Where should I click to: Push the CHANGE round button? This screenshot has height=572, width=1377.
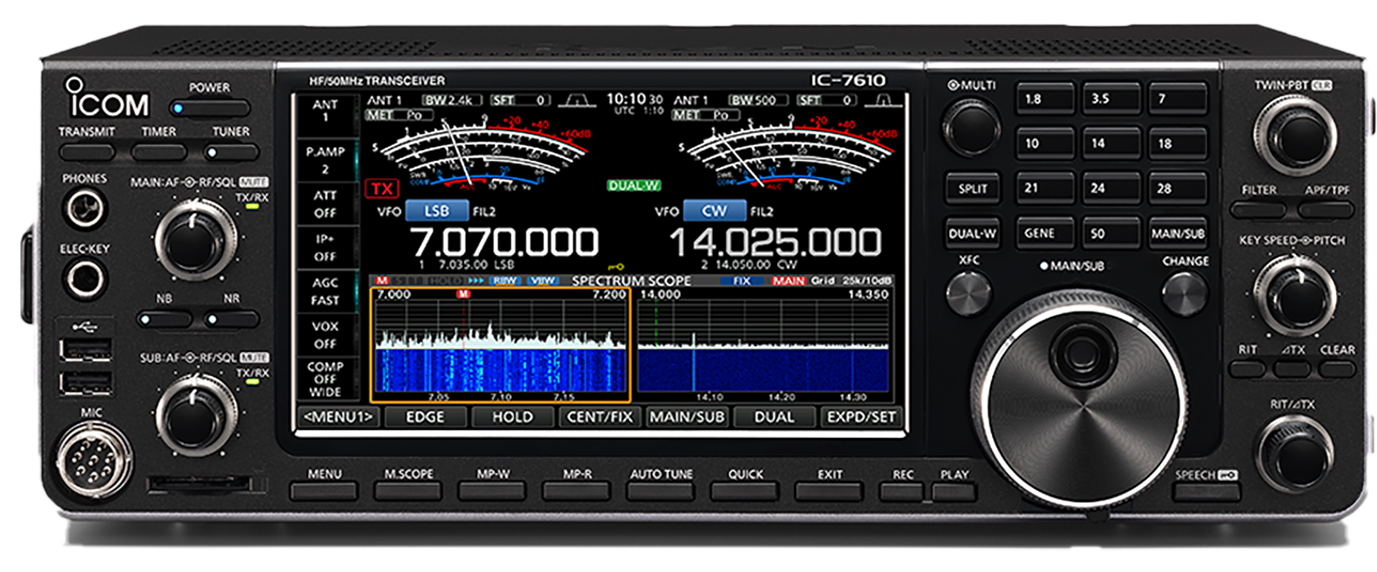pyautogui.click(x=1185, y=293)
